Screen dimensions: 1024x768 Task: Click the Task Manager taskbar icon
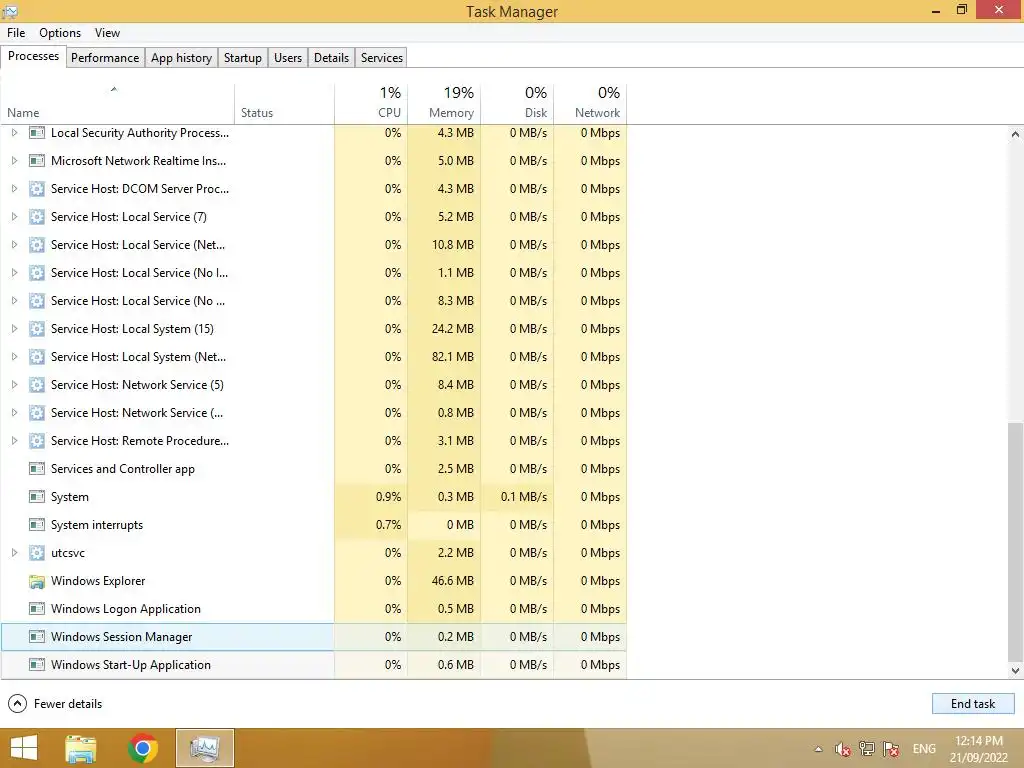(205, 748)
